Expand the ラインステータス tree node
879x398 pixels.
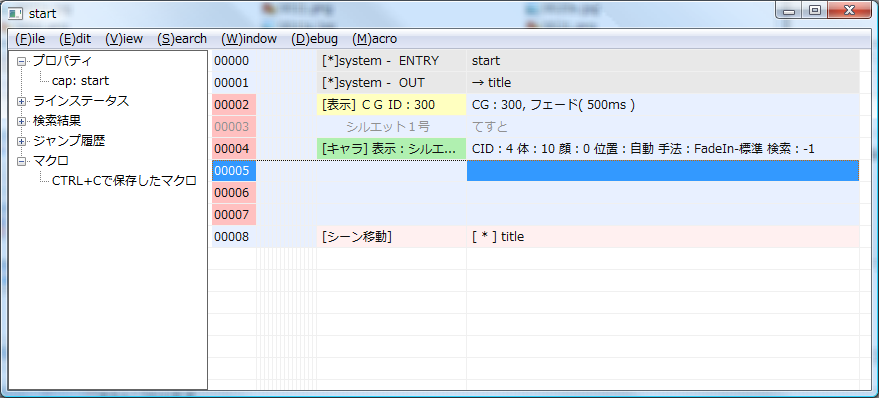click(x=21, y=101)
